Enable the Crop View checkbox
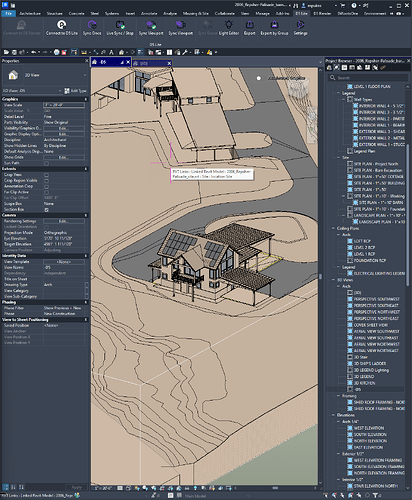The width and height of the screenshot is (412, 500). [x=46, y=175]
